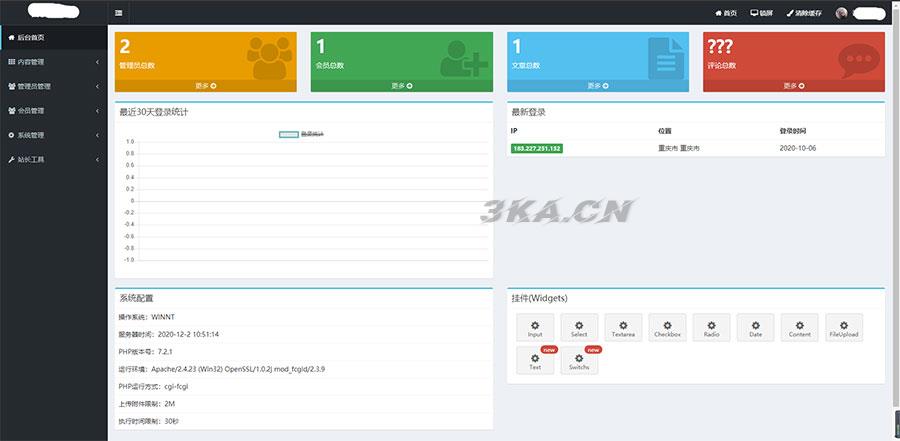Click the Content widget gear icon
Viewport: 900px width, 441px height.
coord(799,327)
